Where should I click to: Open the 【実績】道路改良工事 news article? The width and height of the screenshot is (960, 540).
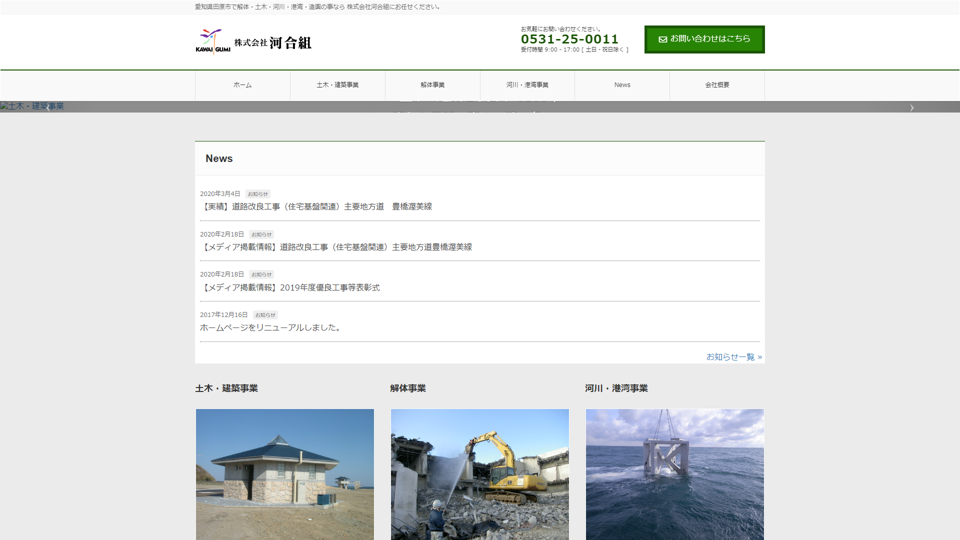(x=316, y=207)
